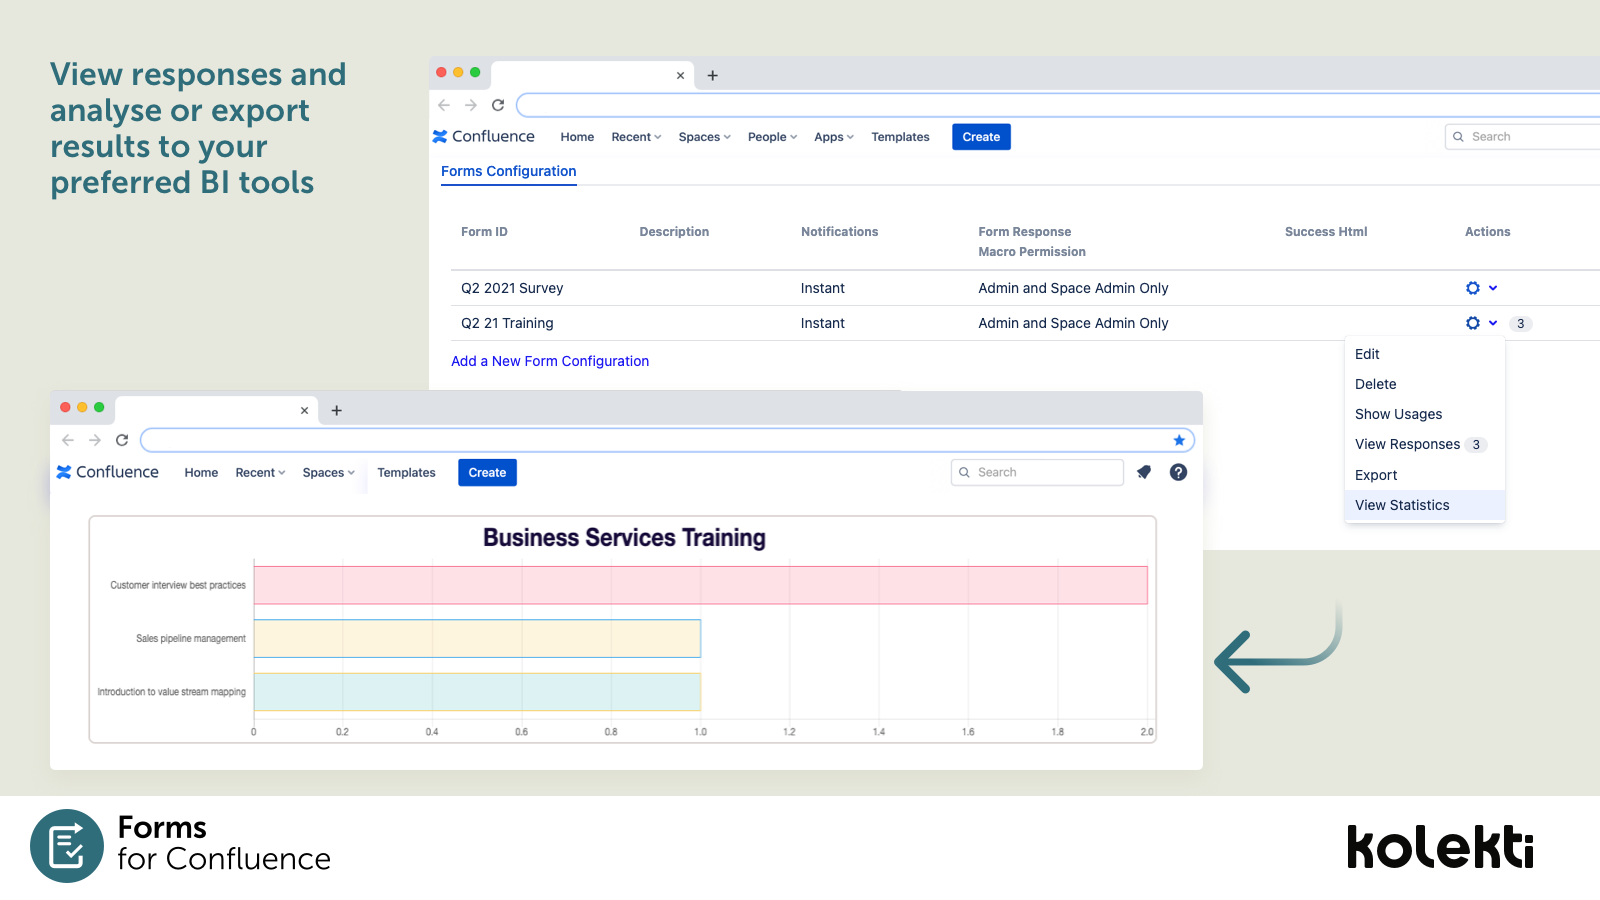The image size is (1600, 900).
Task: Click Templates in back window nav
Action: (900, 137)
